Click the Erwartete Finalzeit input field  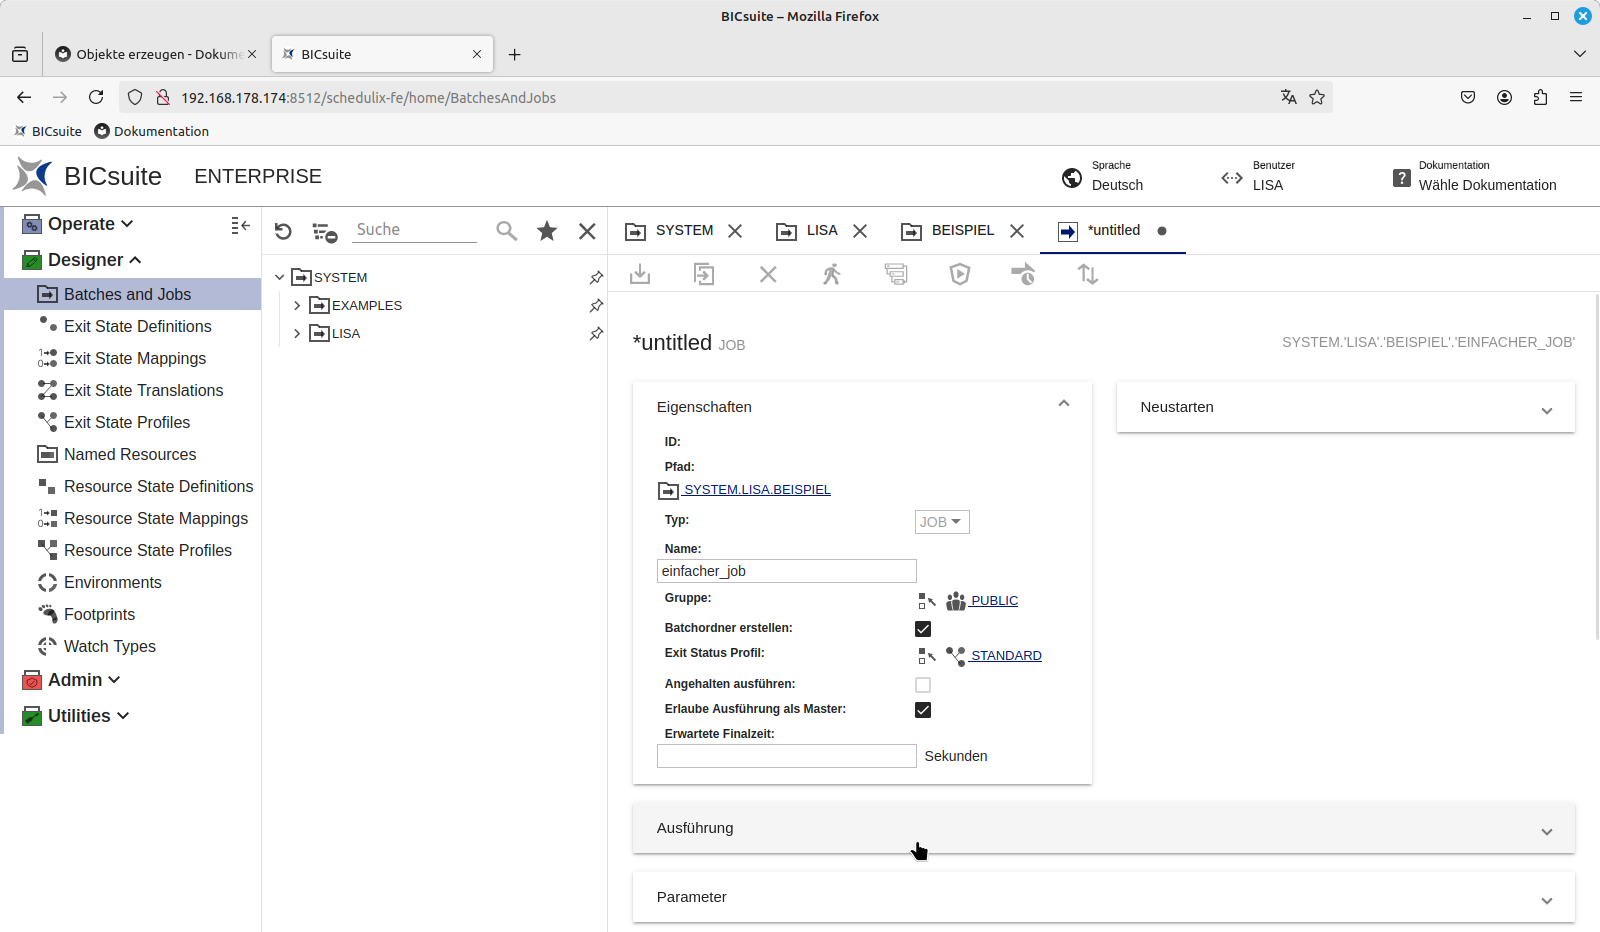[786, 756]
